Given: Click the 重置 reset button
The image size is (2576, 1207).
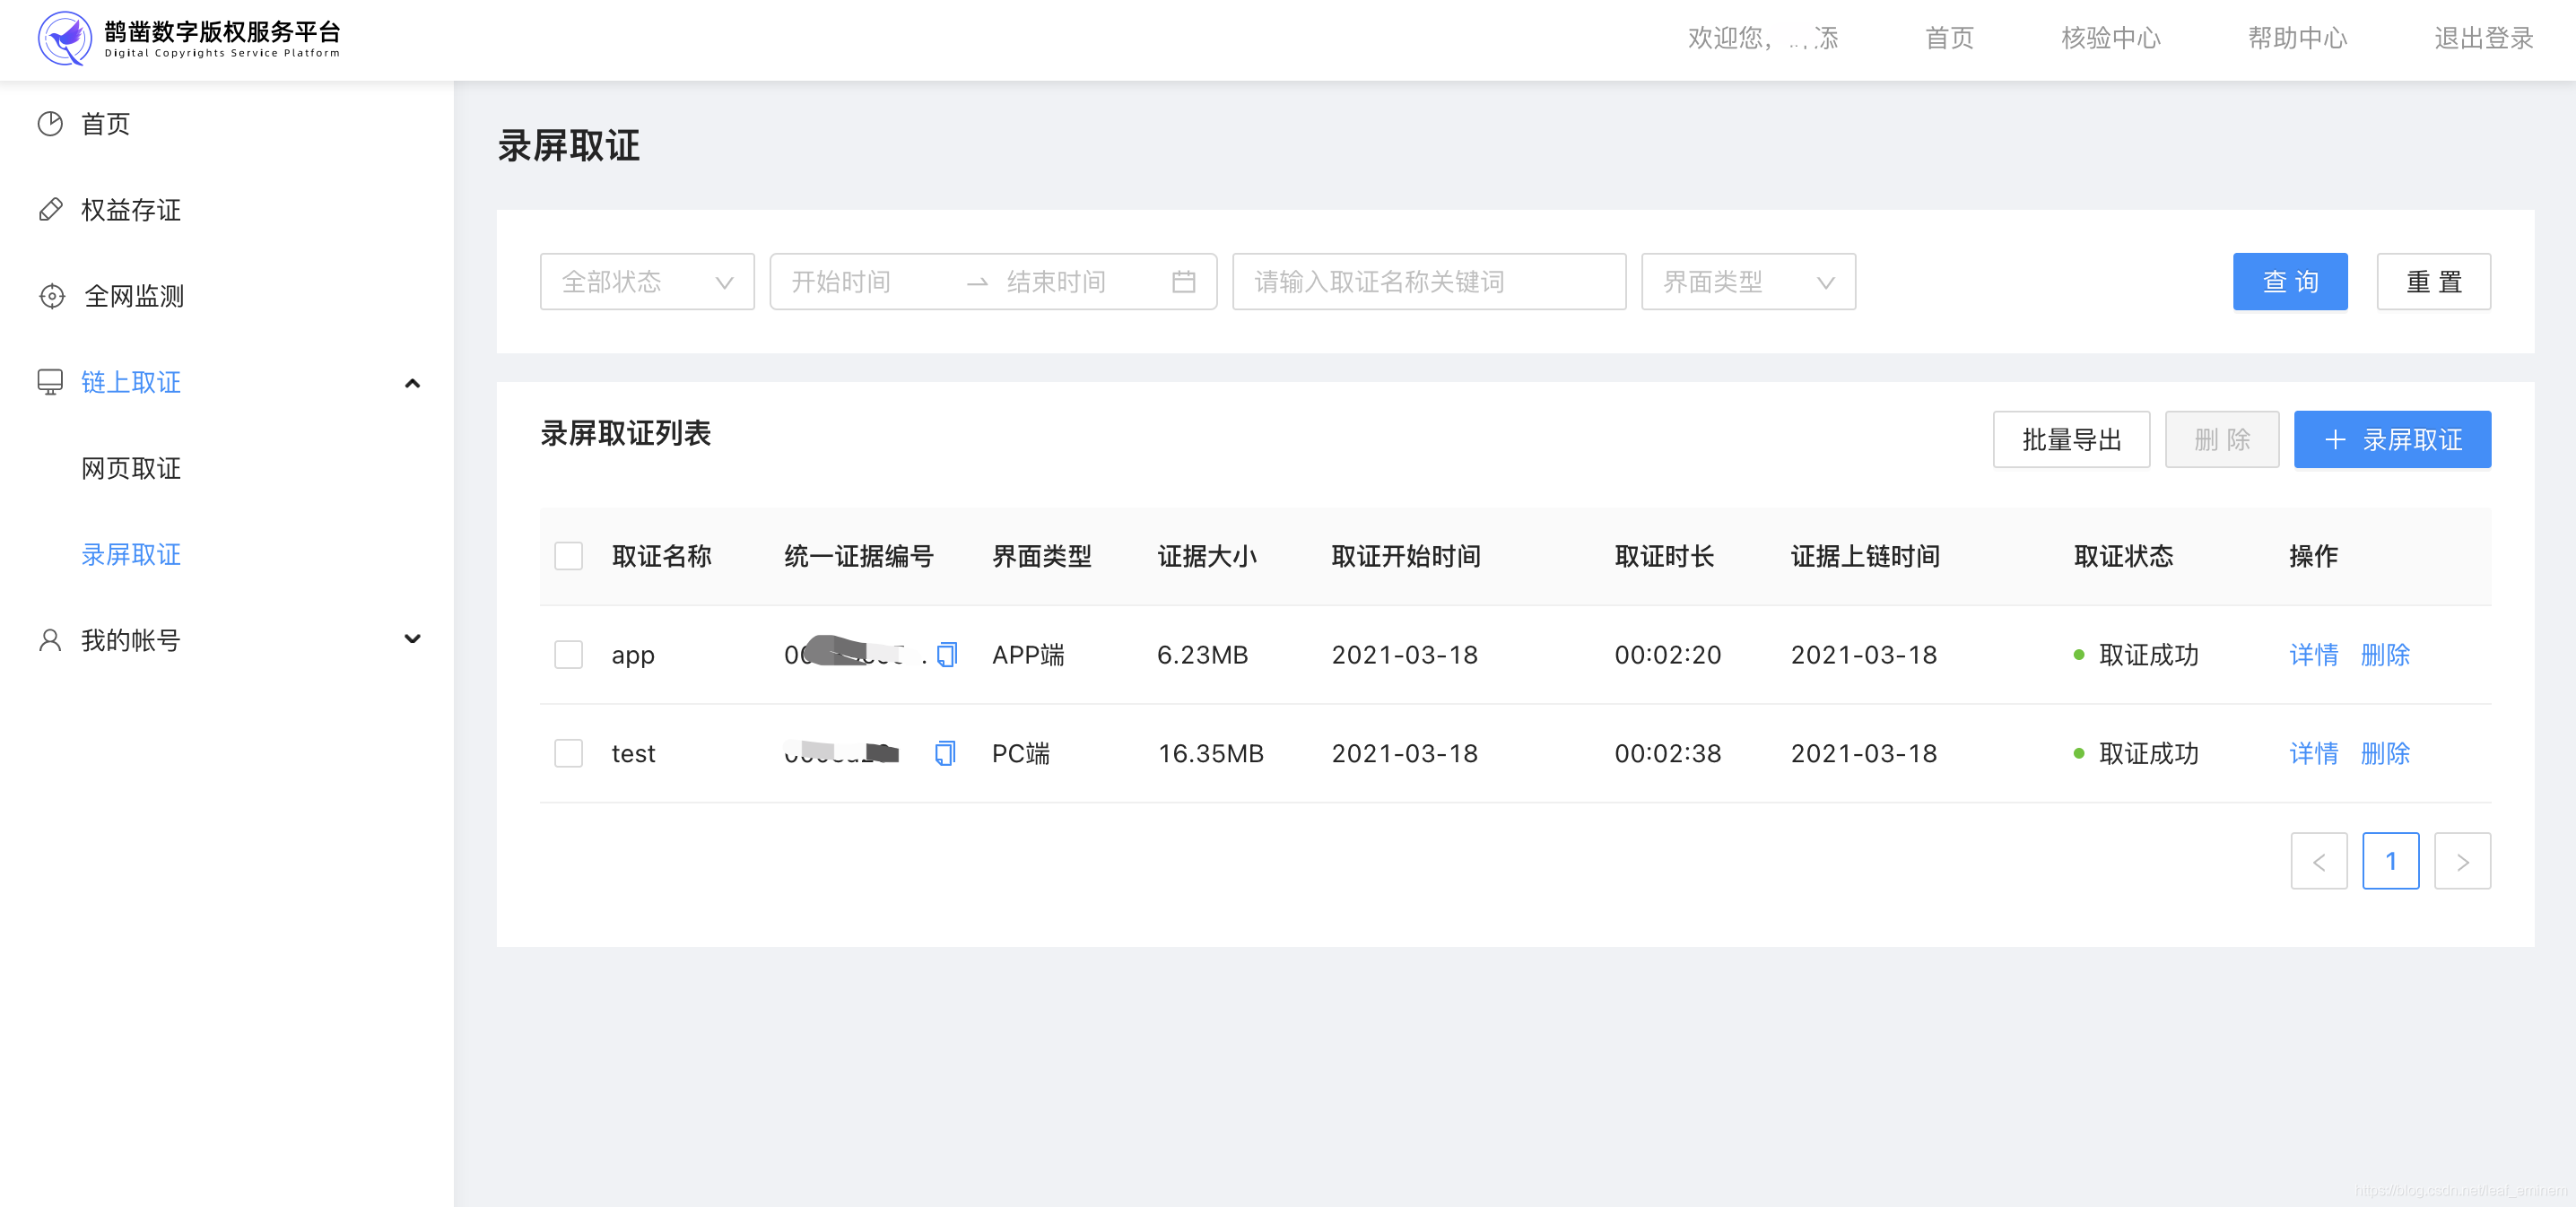Looking at the screenshot, I should click(x=2433, y=282).
